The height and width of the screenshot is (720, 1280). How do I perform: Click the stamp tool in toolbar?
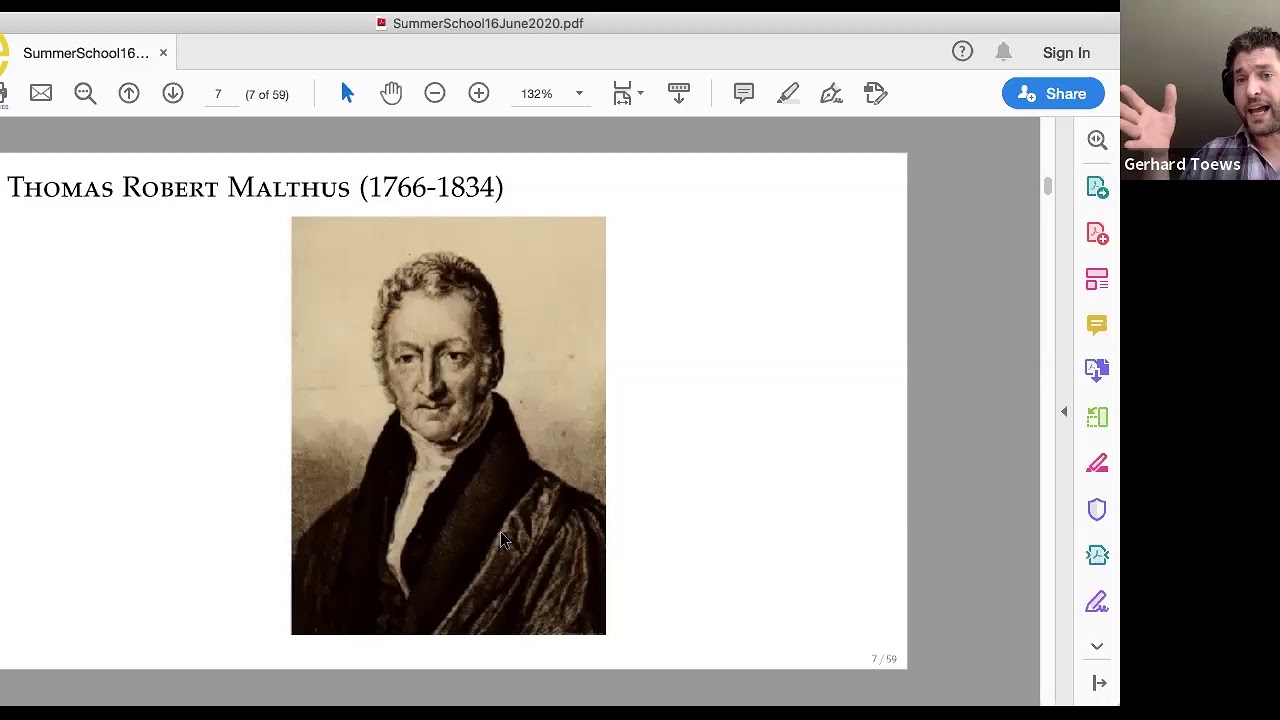(x=875, y=93)
